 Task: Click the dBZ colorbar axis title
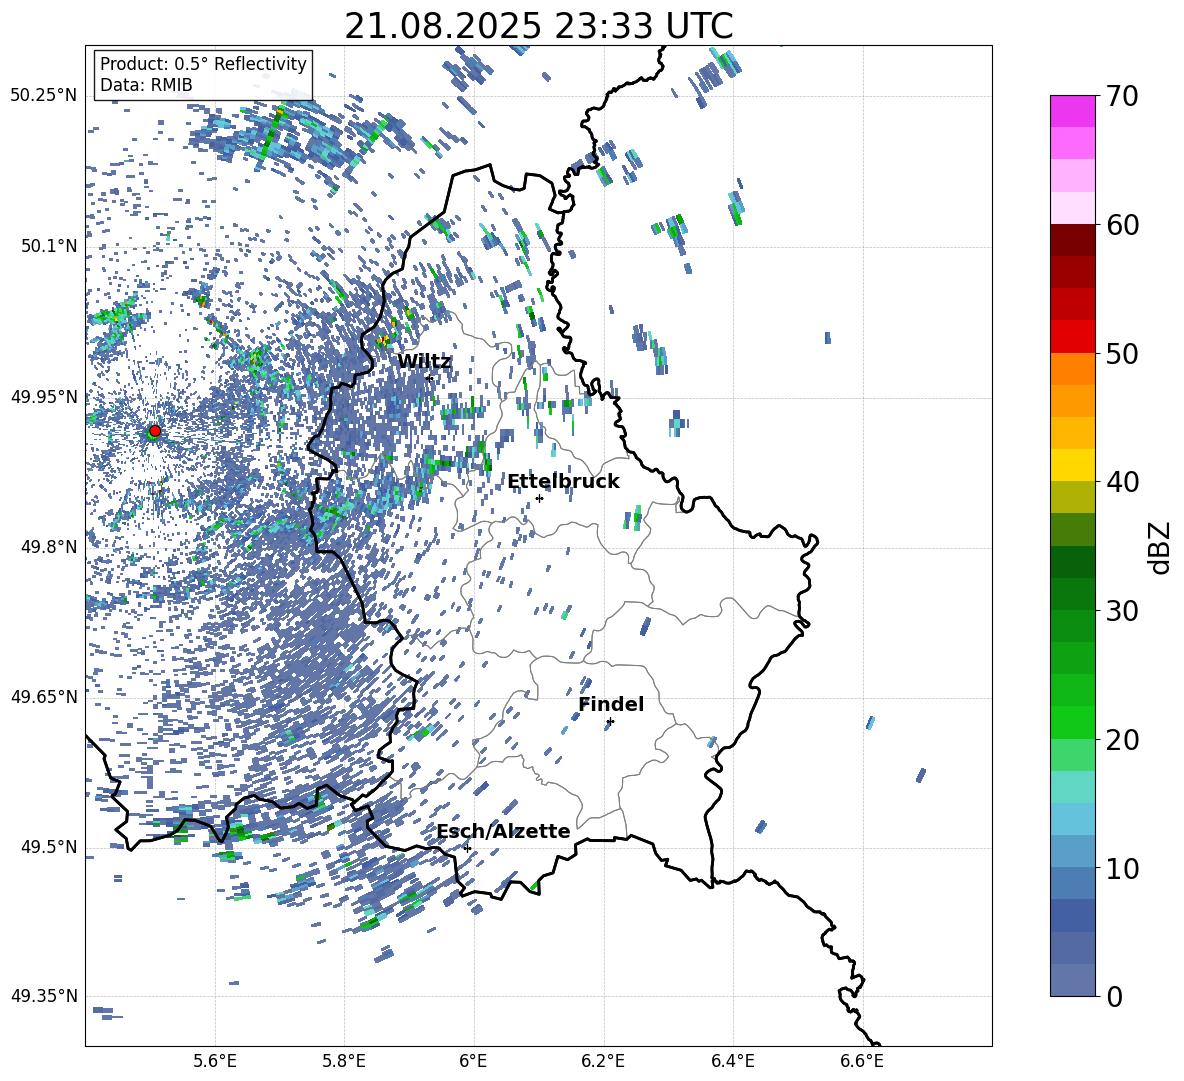(x=1159, y=547)
